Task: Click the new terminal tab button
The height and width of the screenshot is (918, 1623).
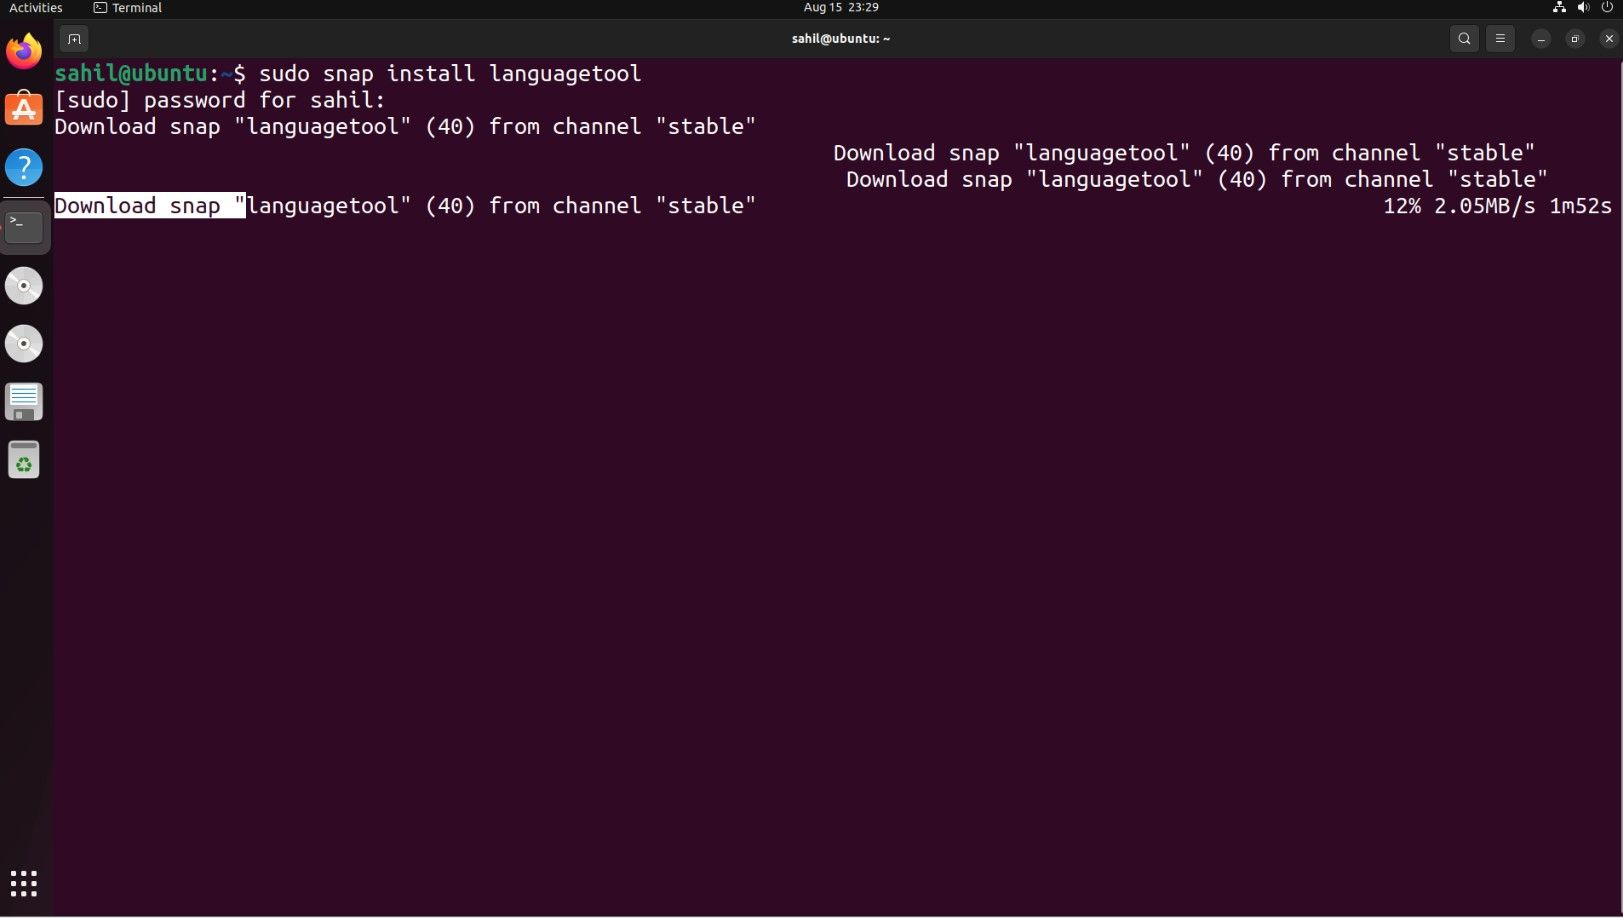Action: (x=74, y=38)
